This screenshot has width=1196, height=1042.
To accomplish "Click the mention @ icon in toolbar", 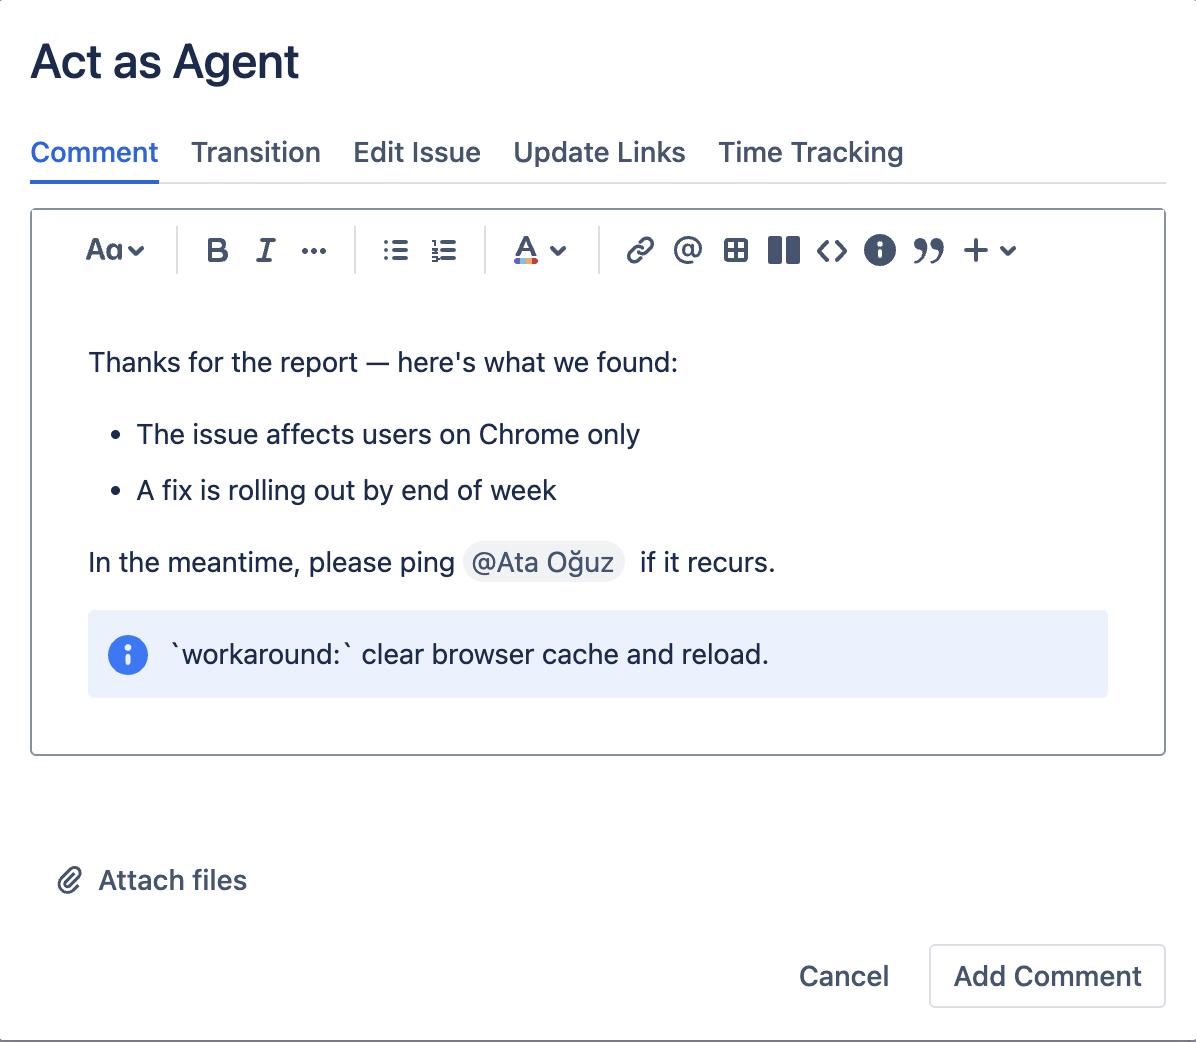I will [x=688, y=250].
